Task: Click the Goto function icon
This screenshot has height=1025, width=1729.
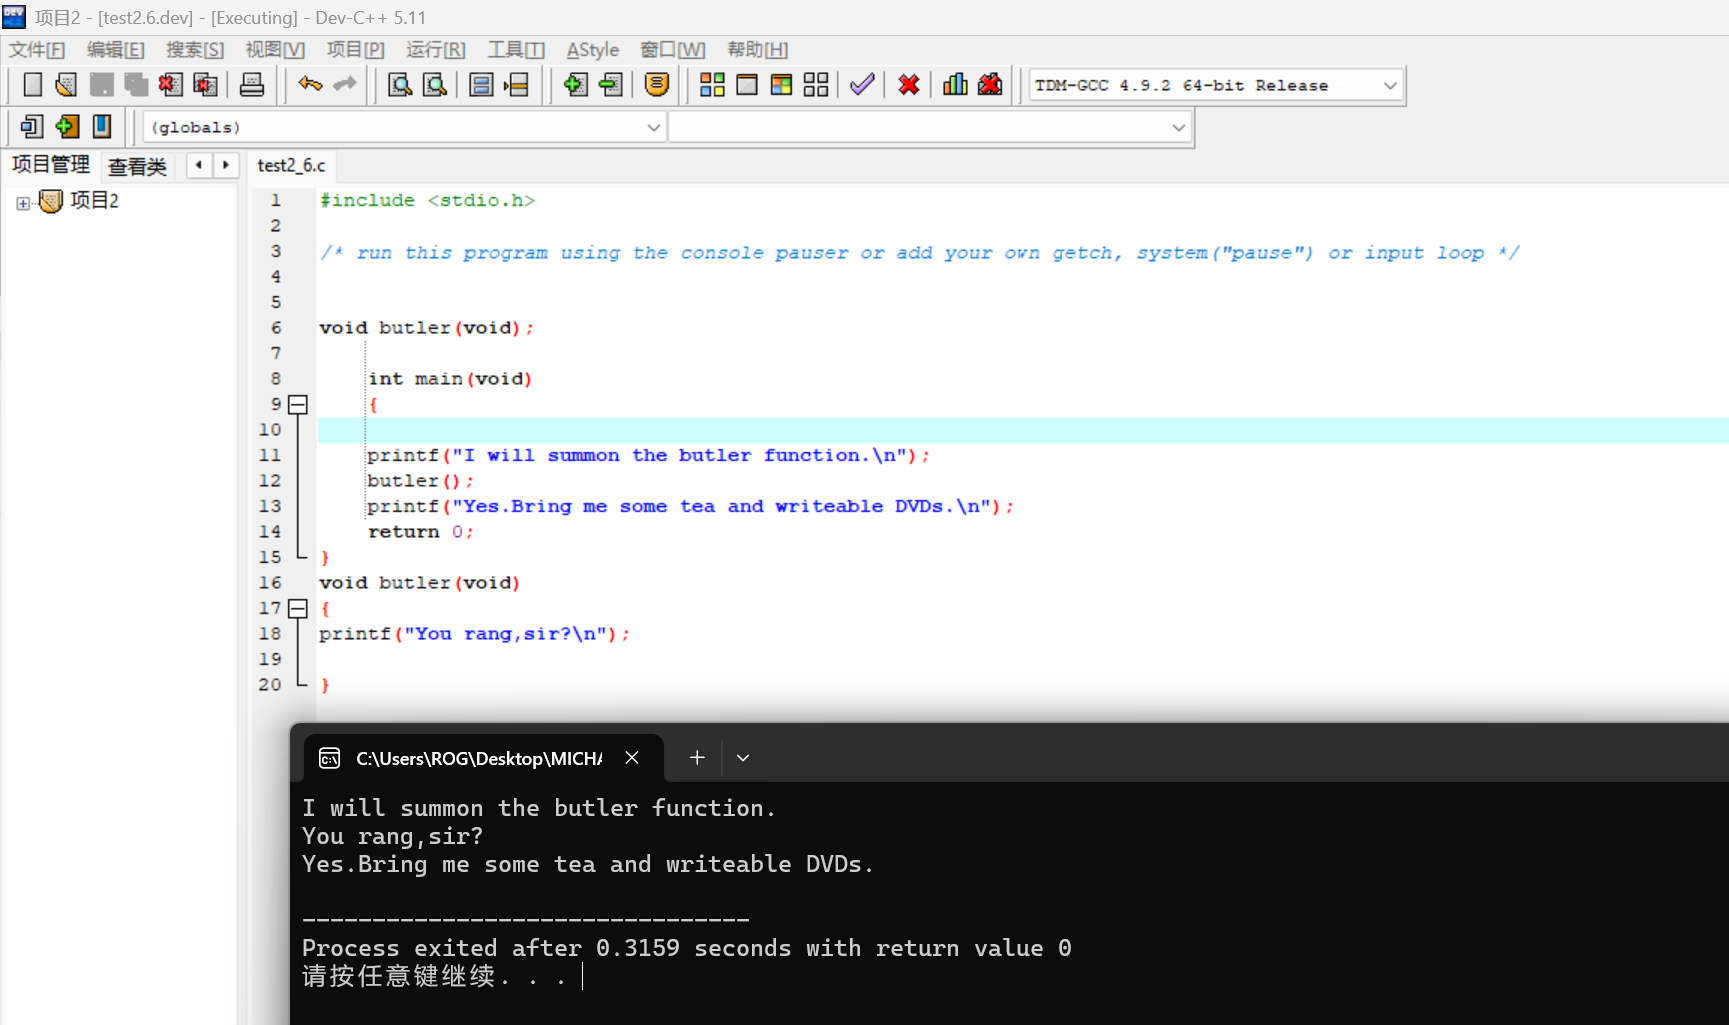Action: click(x=481, y=85)
